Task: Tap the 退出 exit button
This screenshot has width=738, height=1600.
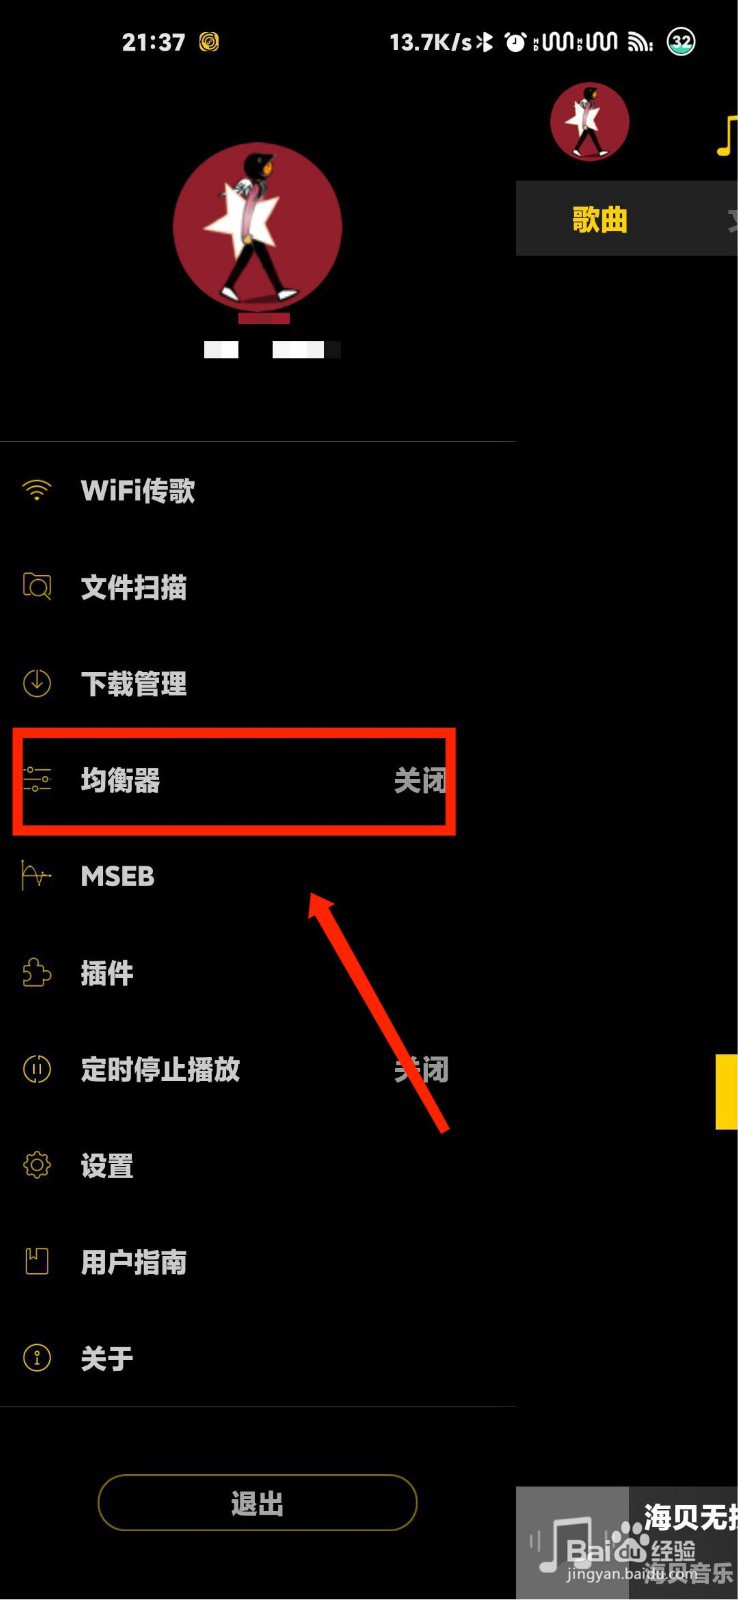Action: tap(257, 1503)
